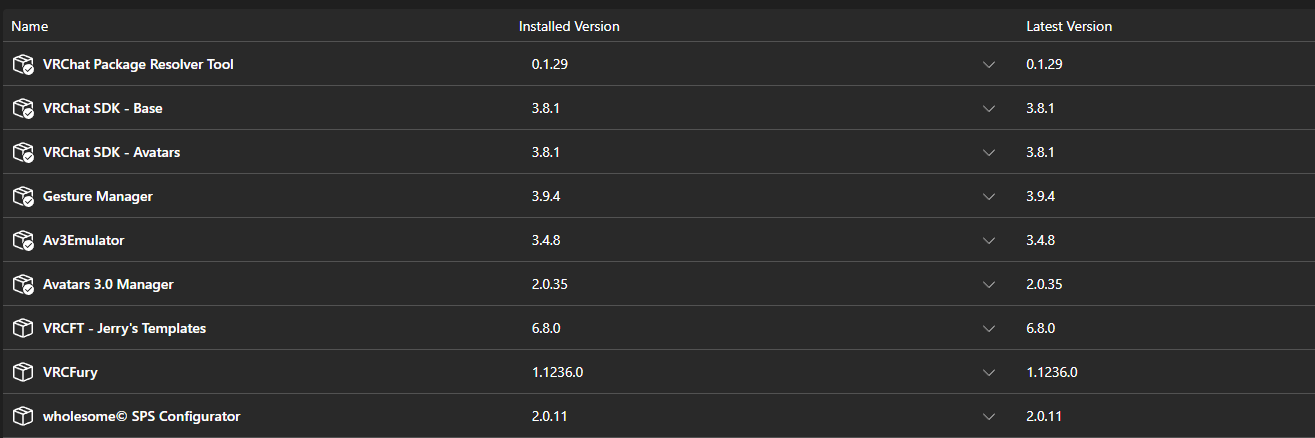Click the Gesture Manager package icon

pyautogui.click(x=23, y=197)
